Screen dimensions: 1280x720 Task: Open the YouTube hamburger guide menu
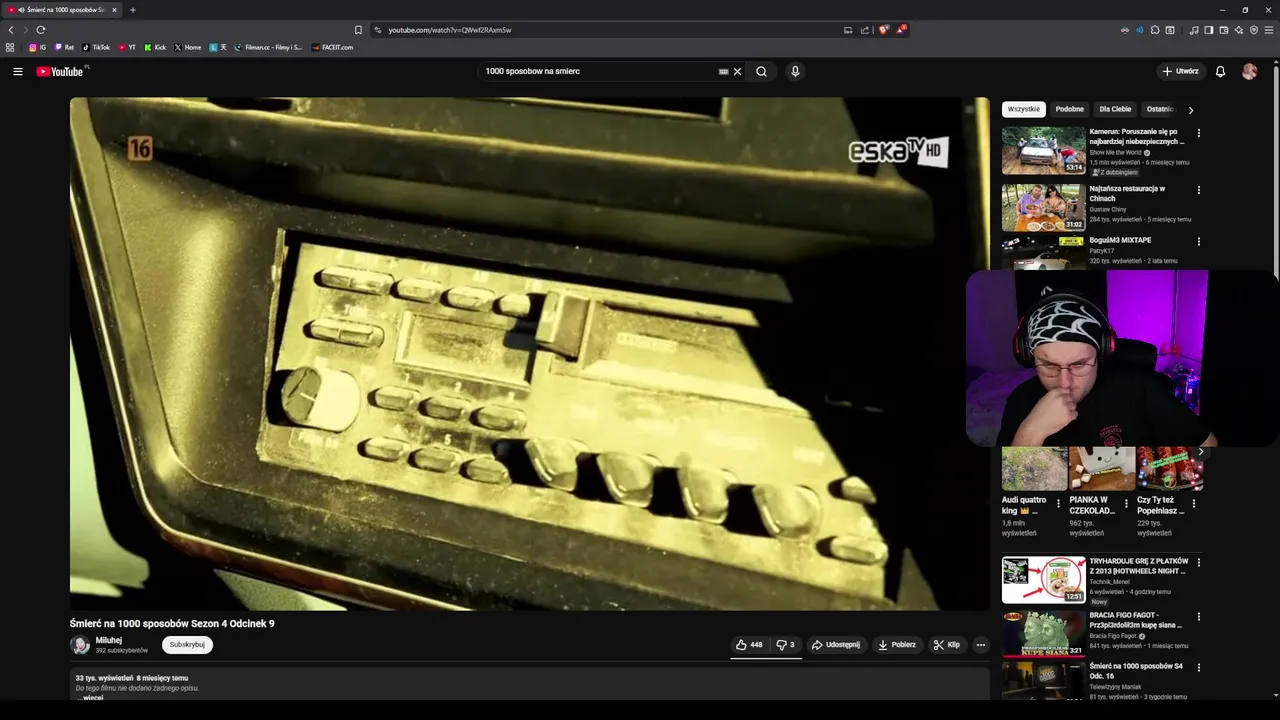point(17,71)
